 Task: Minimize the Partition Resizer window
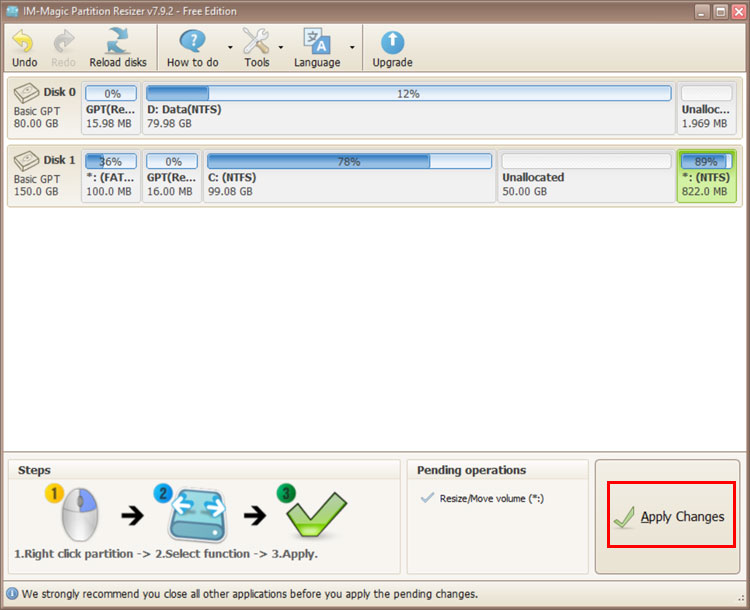click(702, 11)
